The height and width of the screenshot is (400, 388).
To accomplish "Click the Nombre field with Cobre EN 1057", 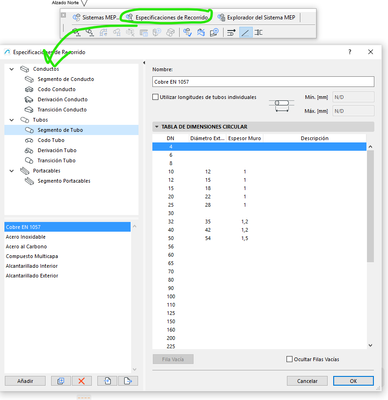I will tap(263, 82).
